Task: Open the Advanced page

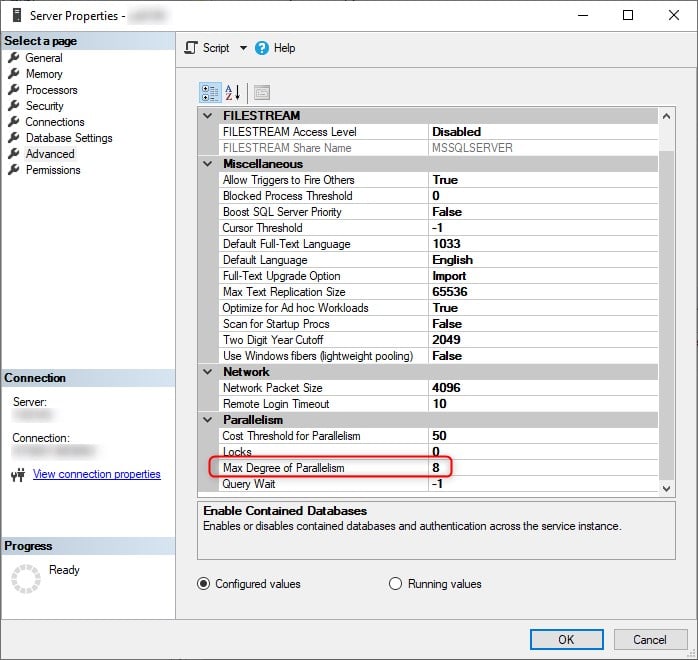Action: [50, 154]
